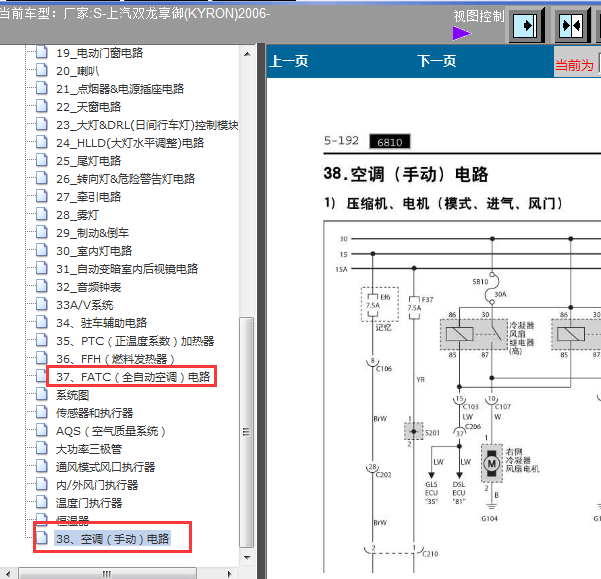Click the horizontal scrollbar thumb

[x=107, y=574]
